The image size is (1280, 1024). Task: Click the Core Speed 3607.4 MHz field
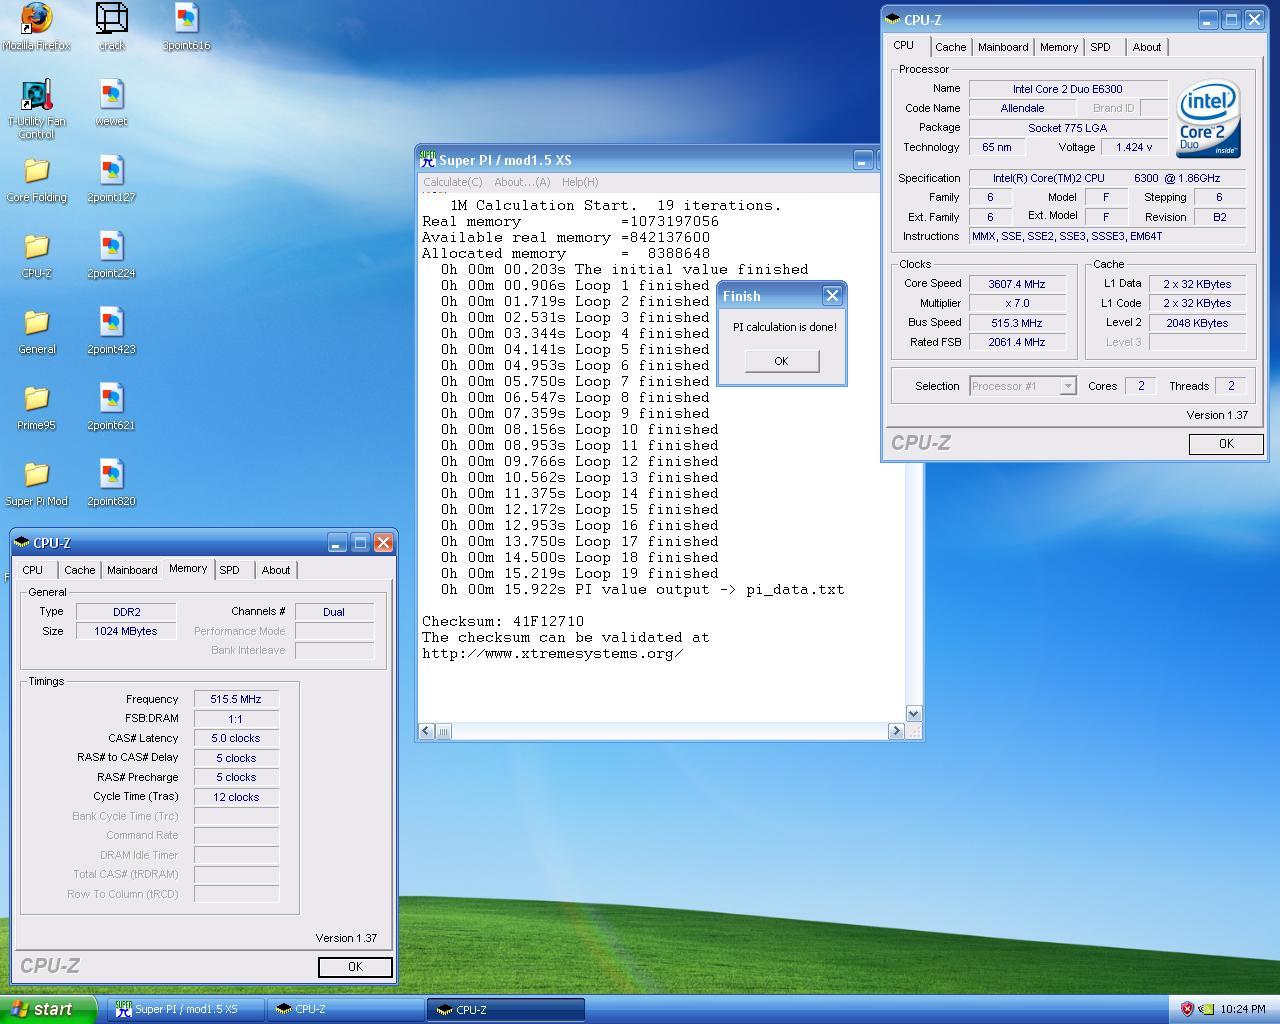tap(1017, 284)
